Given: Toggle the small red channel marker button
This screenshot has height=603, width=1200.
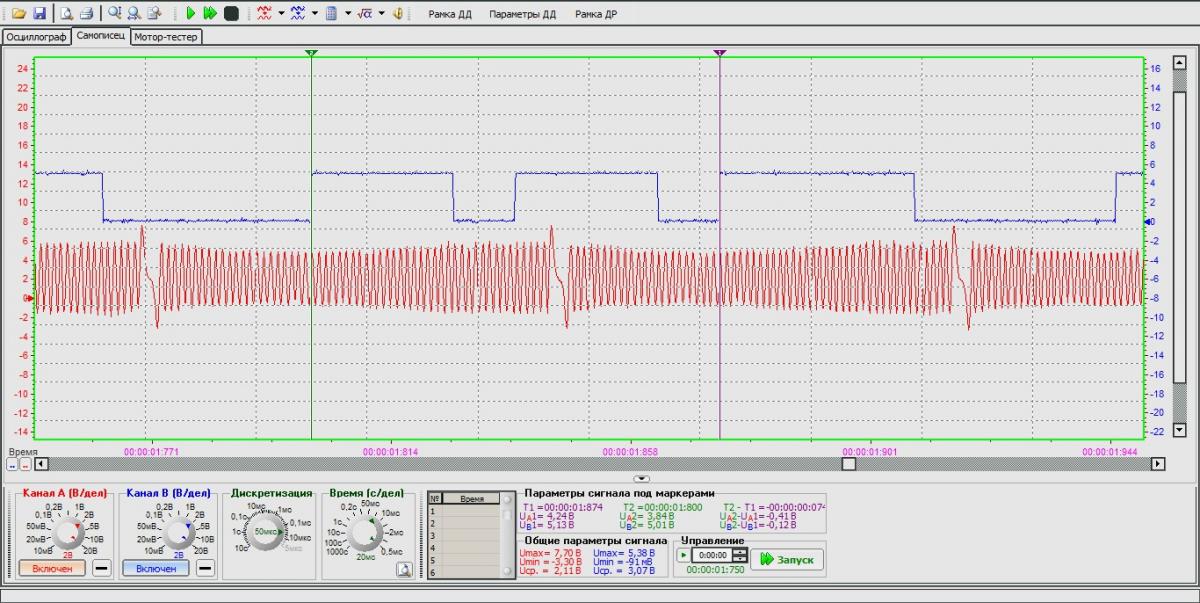Looking at the screenshot, I should pos(25,464).
